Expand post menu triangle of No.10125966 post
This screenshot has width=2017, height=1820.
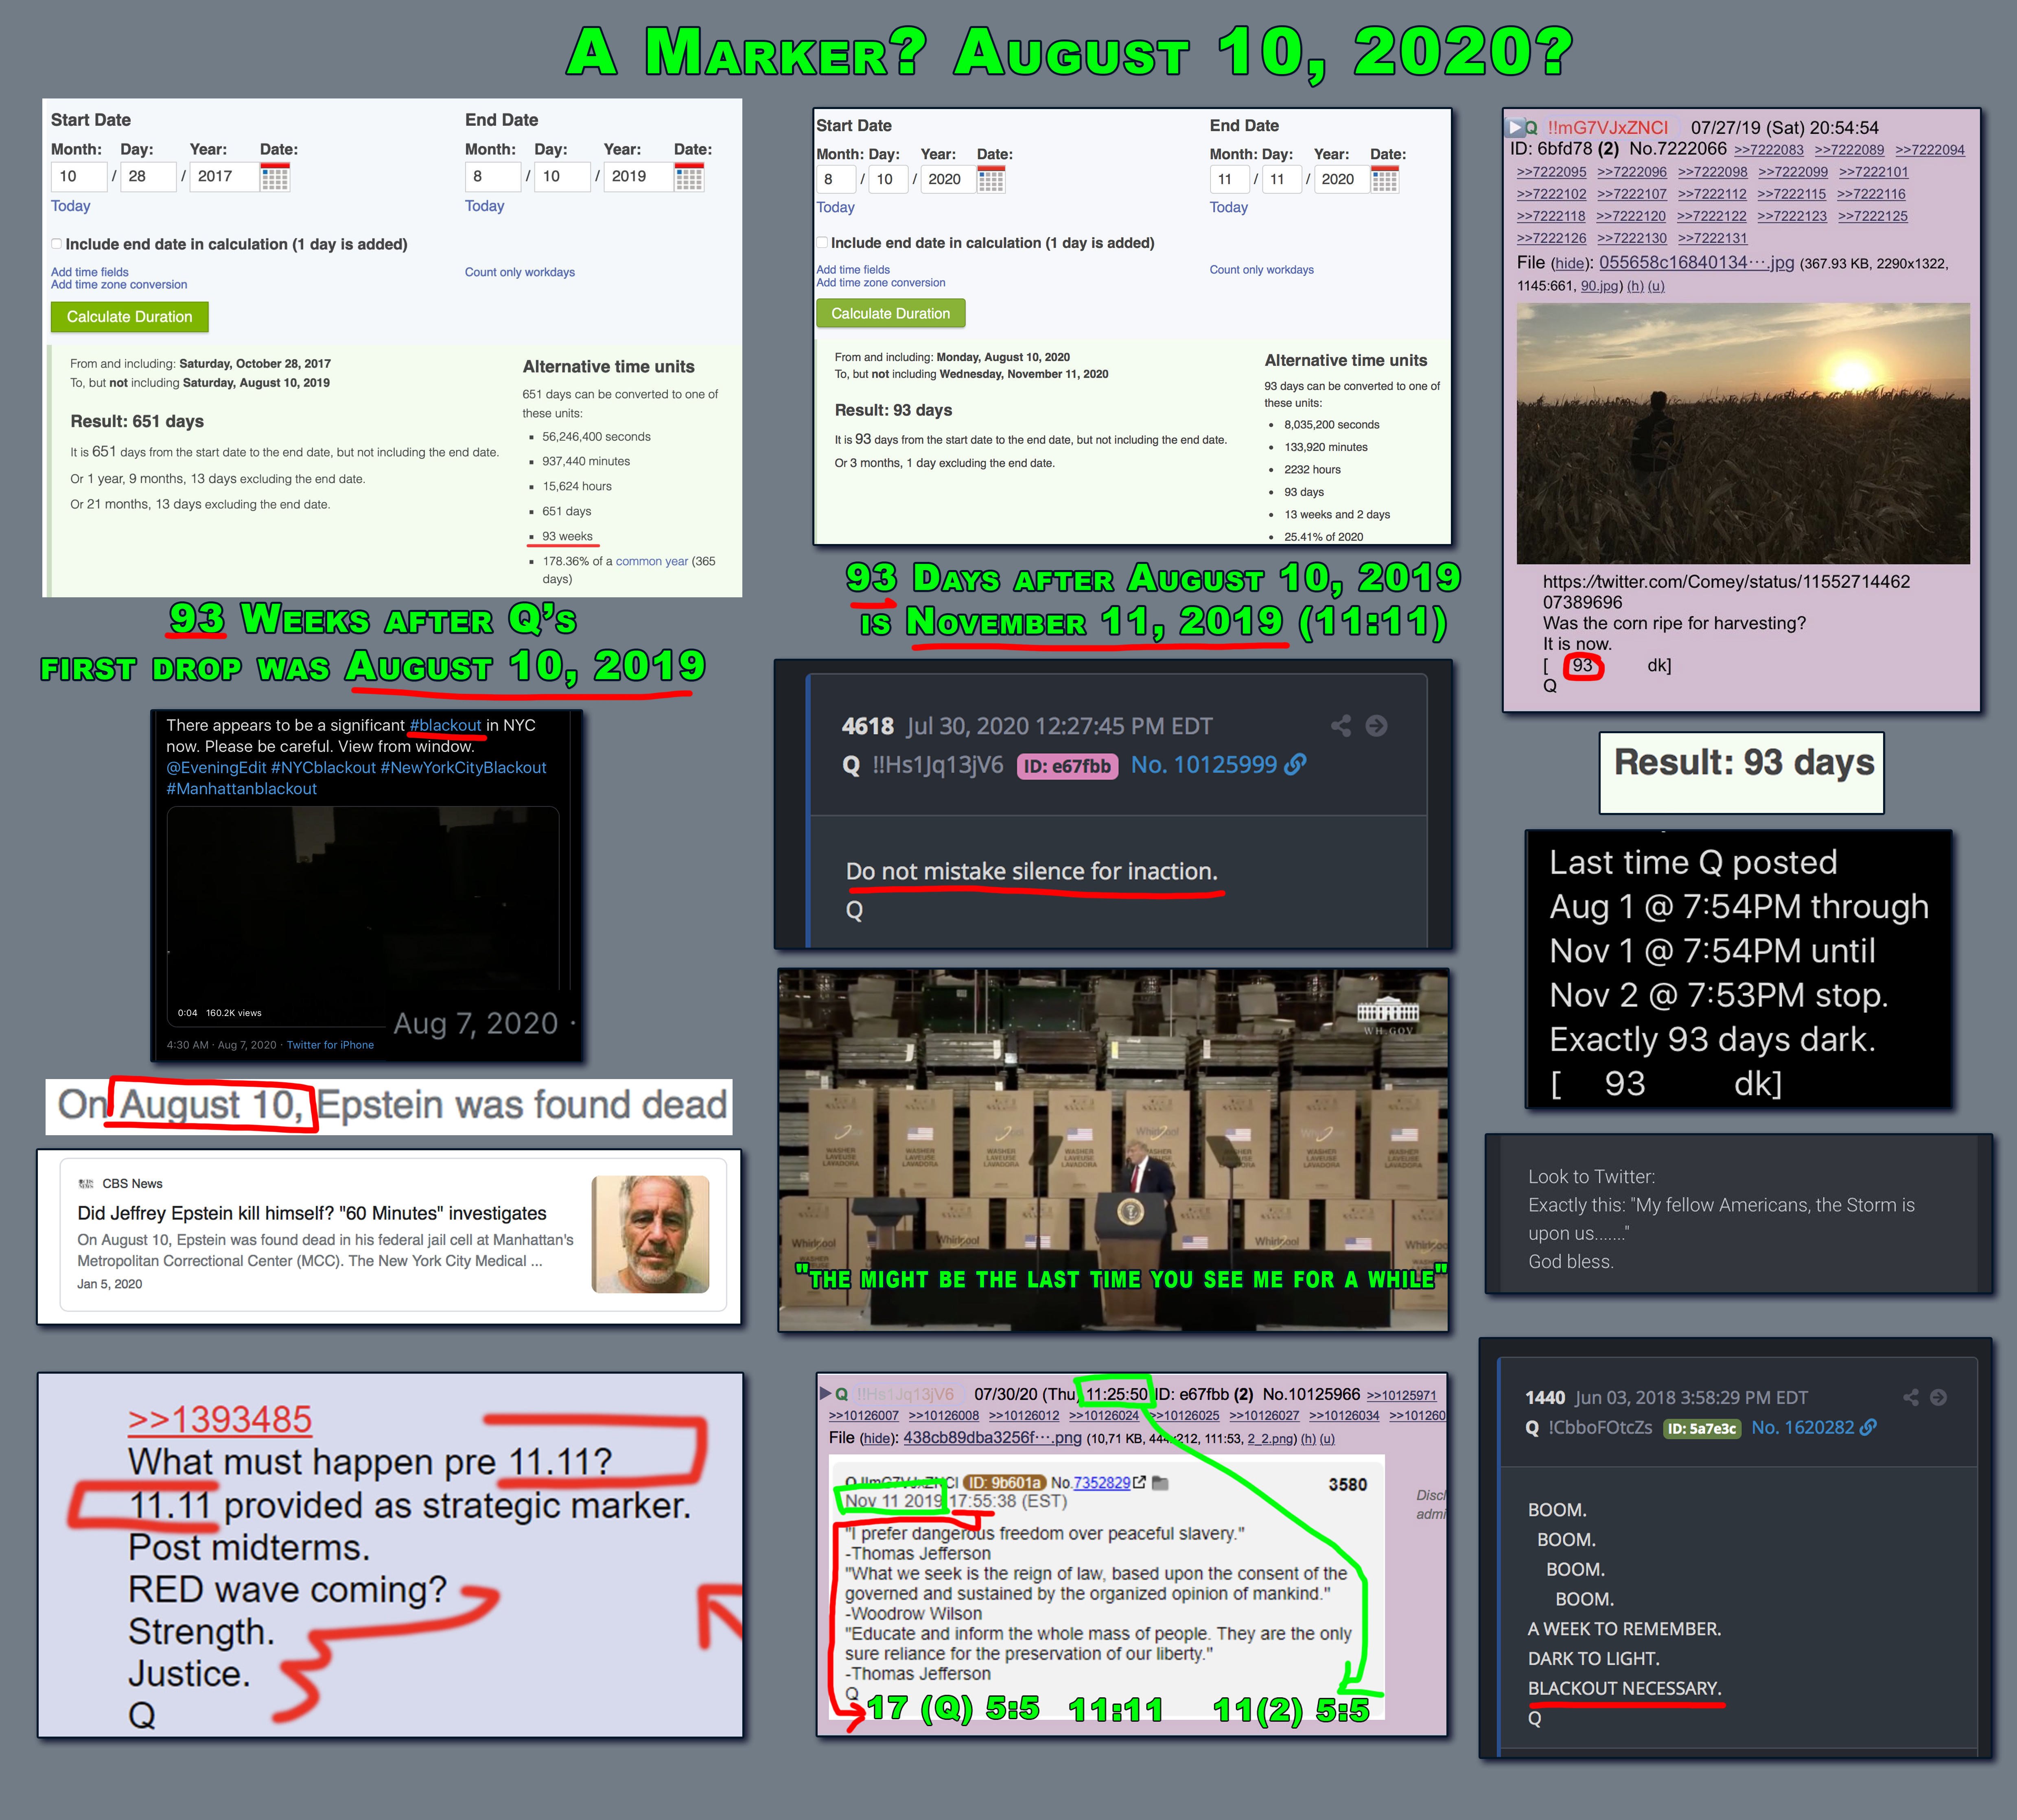[x=826, y=1393]
